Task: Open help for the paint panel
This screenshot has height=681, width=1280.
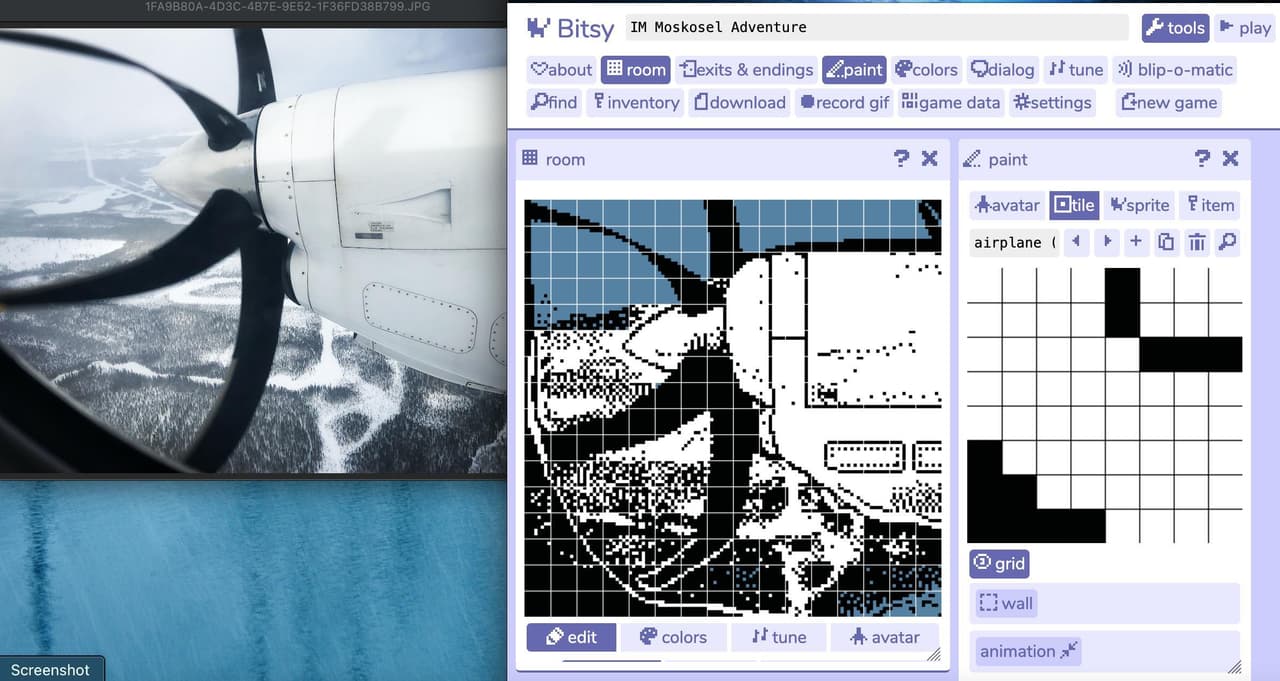Action: pyautogui.click(x=1202, y=158)
